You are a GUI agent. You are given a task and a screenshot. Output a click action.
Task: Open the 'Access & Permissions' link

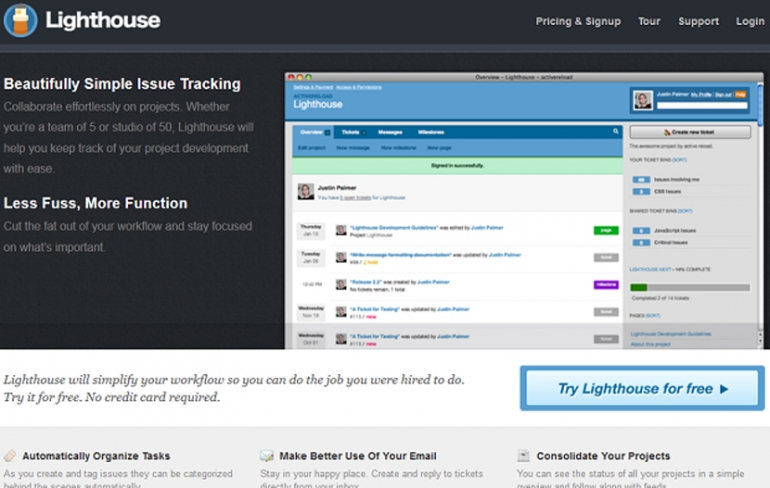click(359, 87)
